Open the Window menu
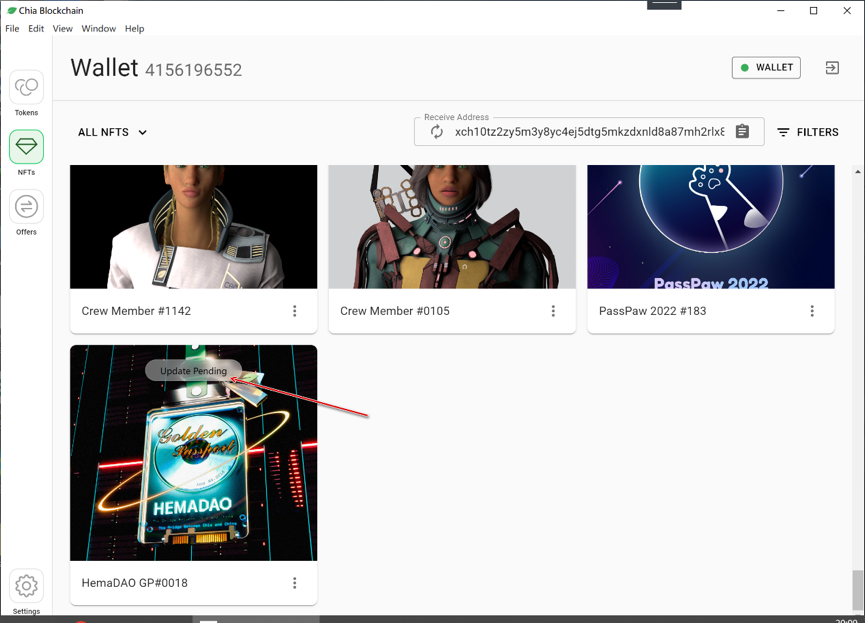This screenshot has width=865, height=623. click(x=99, y=29)
